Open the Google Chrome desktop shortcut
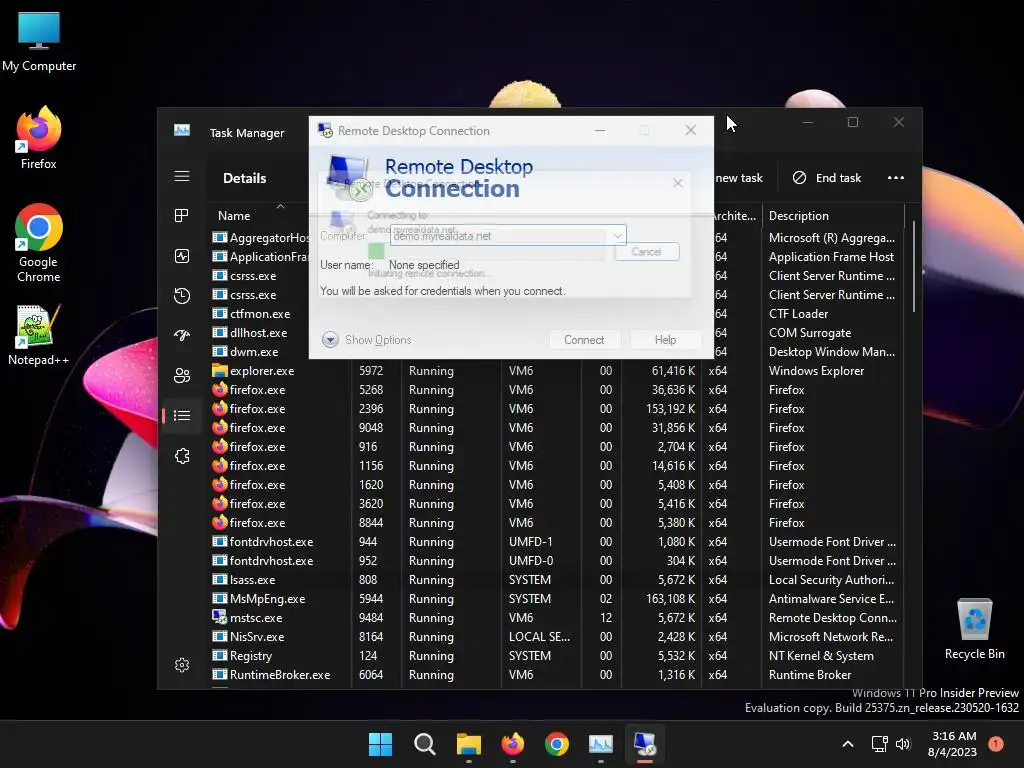 click(39, 243)
